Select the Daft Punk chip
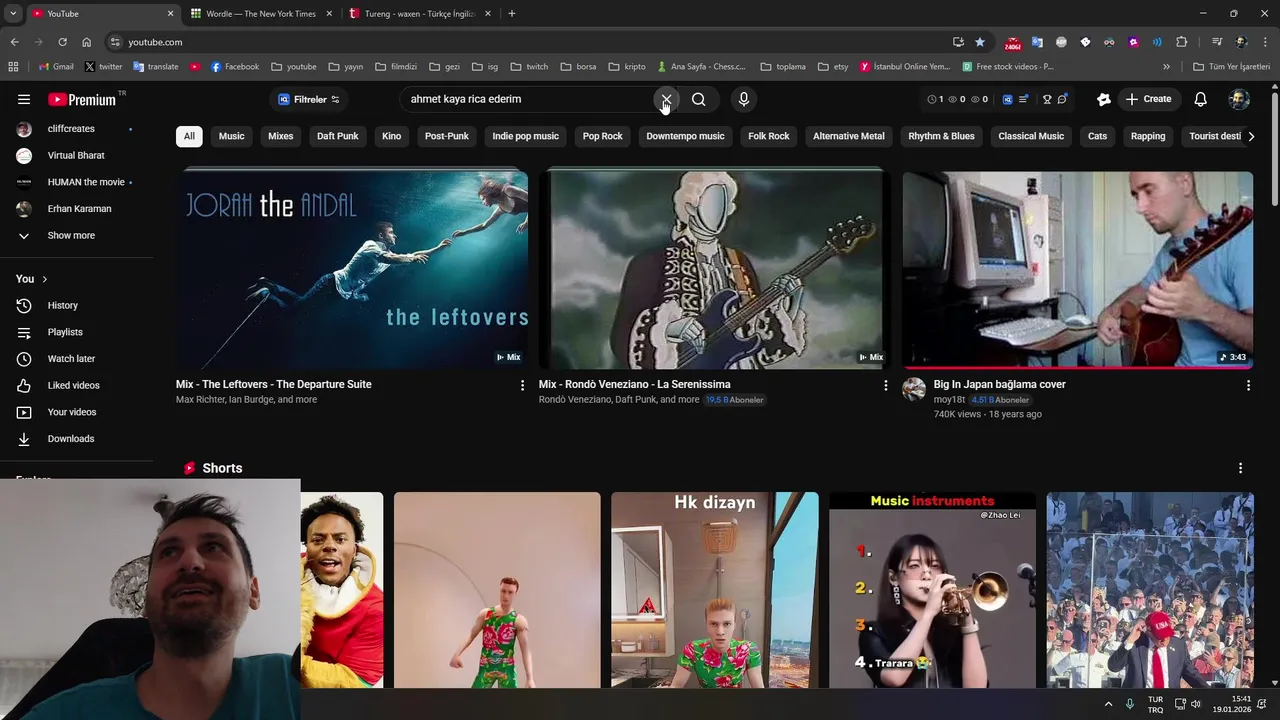The width and height of the screenshot is (1280, 720). pos(338,136)
